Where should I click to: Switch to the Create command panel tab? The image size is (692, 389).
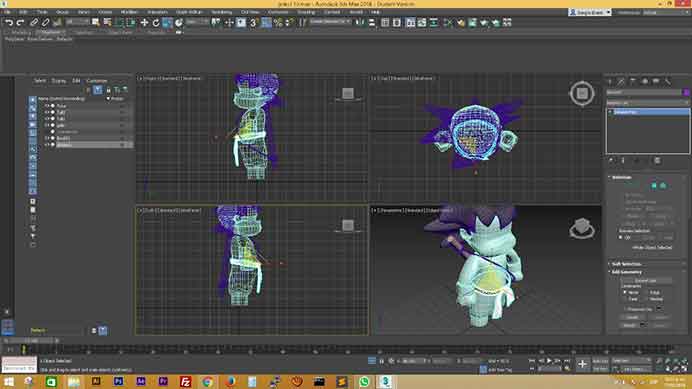(x=610, y=82)
